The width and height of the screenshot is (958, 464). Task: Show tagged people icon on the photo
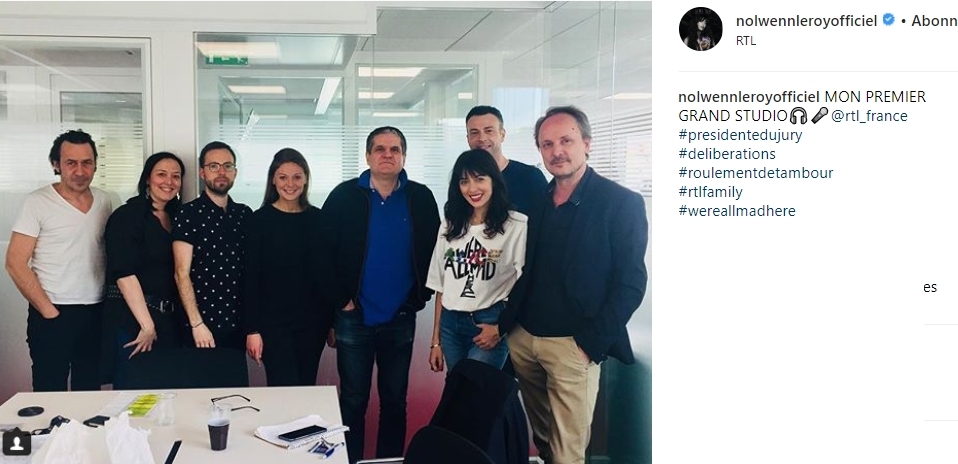point(16,442)
